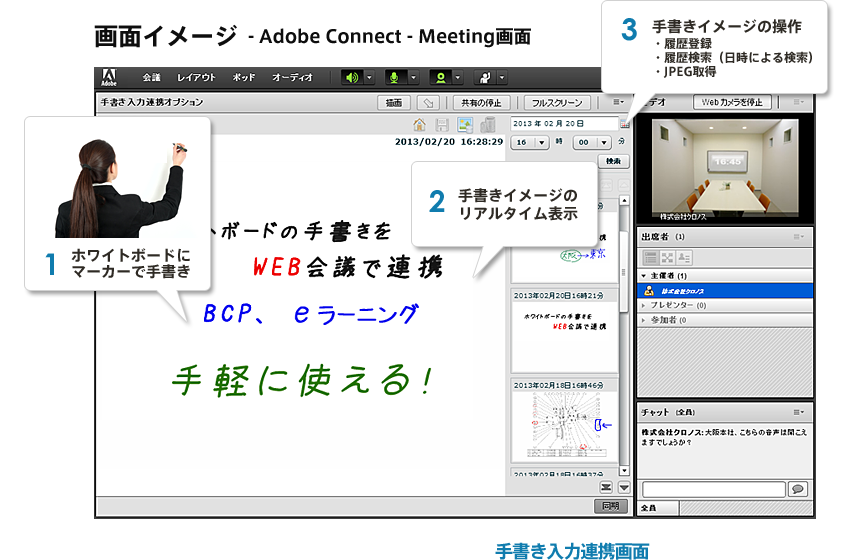Toggle the green speaker audio button
Image resolution: width=860 pixels, height=560 pixels.
[x=352, y=78]
